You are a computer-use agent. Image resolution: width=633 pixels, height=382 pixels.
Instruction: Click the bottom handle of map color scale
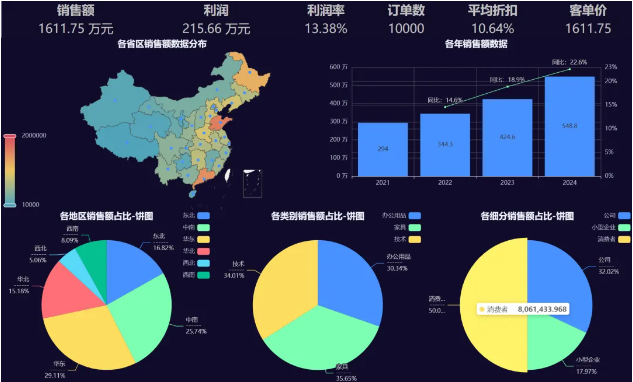click(x=10, y=205)
